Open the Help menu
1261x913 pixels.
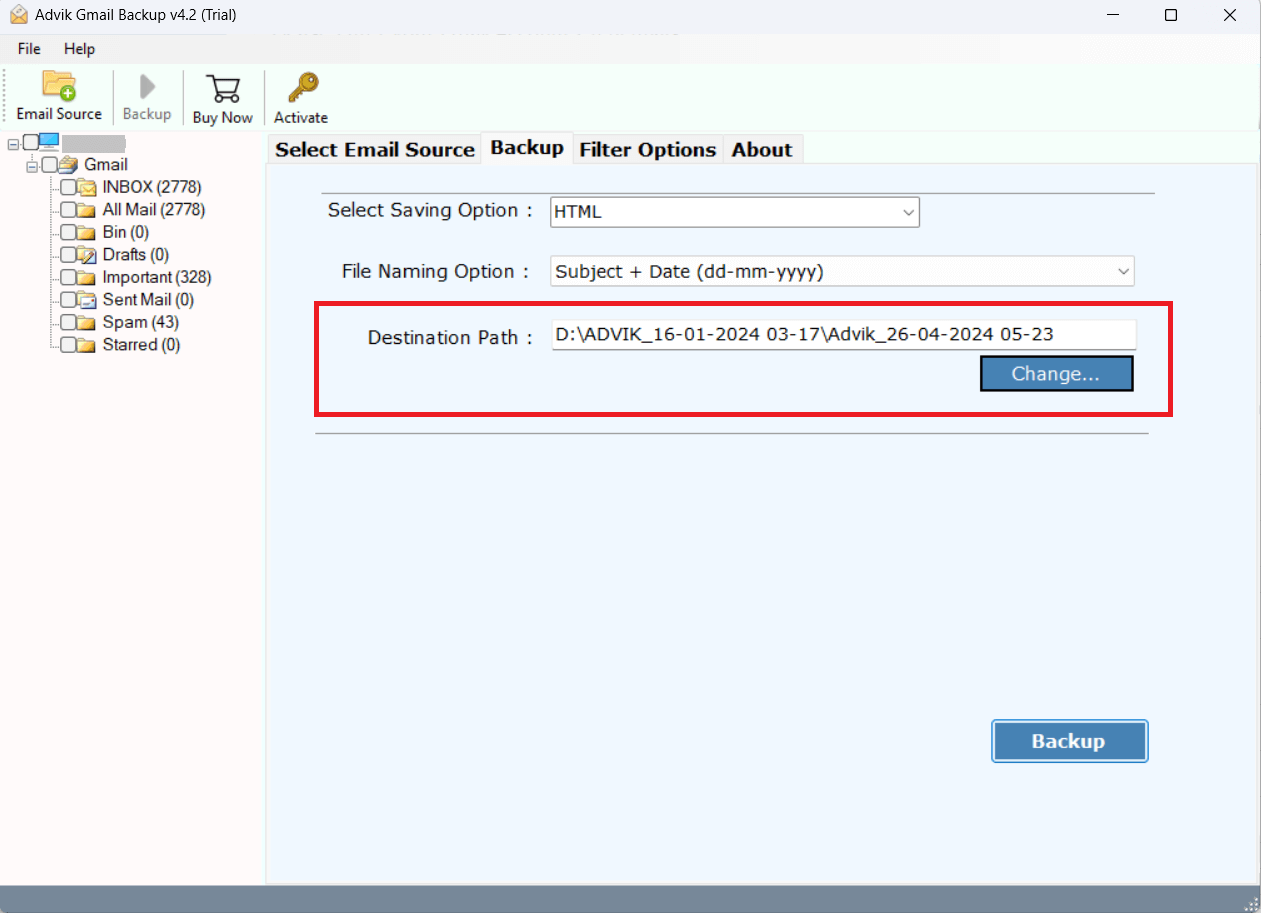click(x=79, y=49)
